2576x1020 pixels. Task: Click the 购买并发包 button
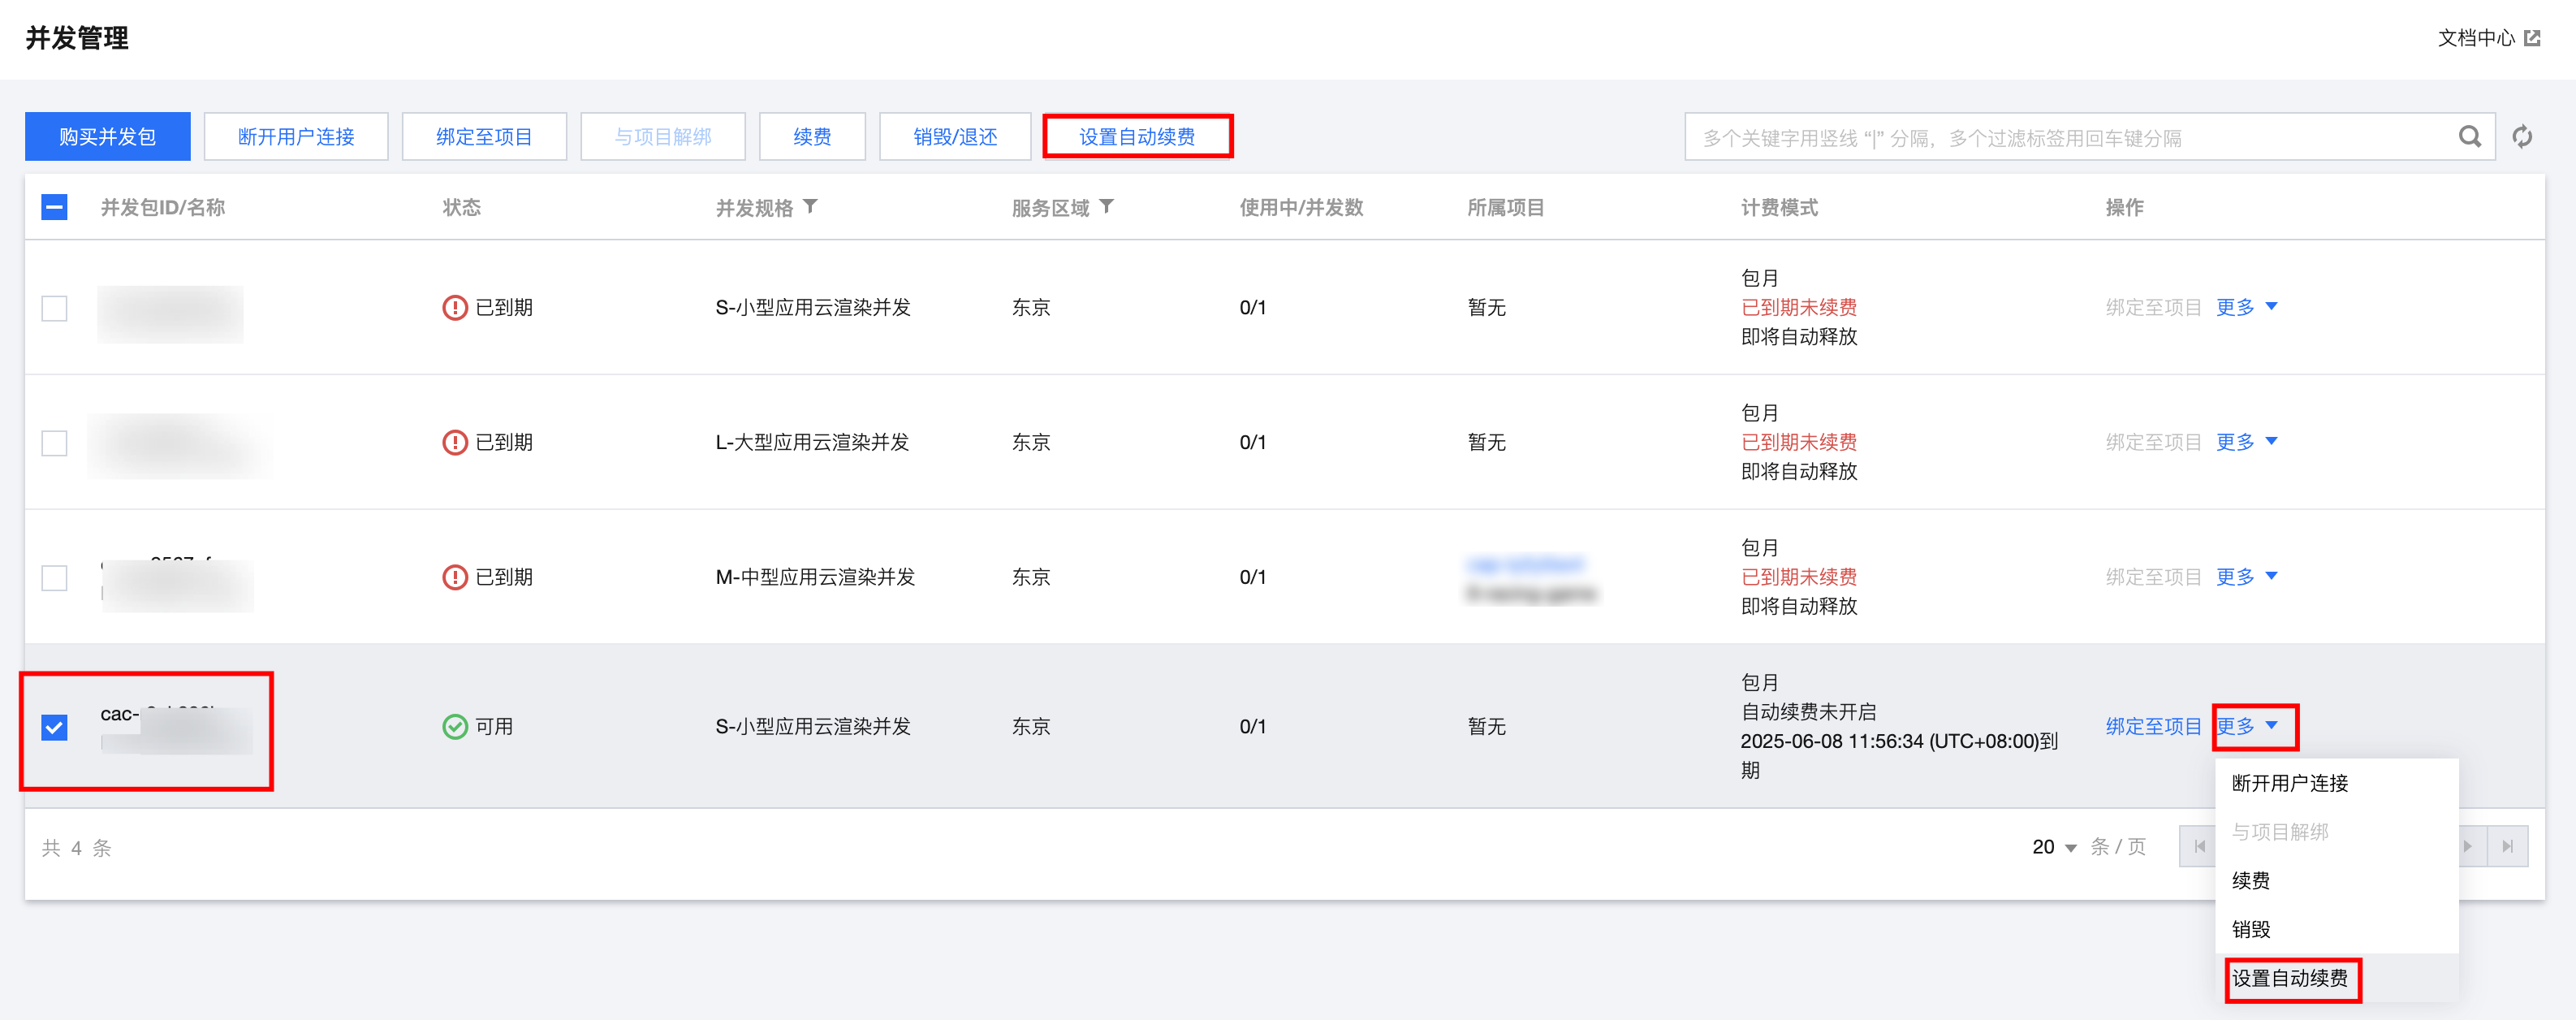click(x=107, y=137)
